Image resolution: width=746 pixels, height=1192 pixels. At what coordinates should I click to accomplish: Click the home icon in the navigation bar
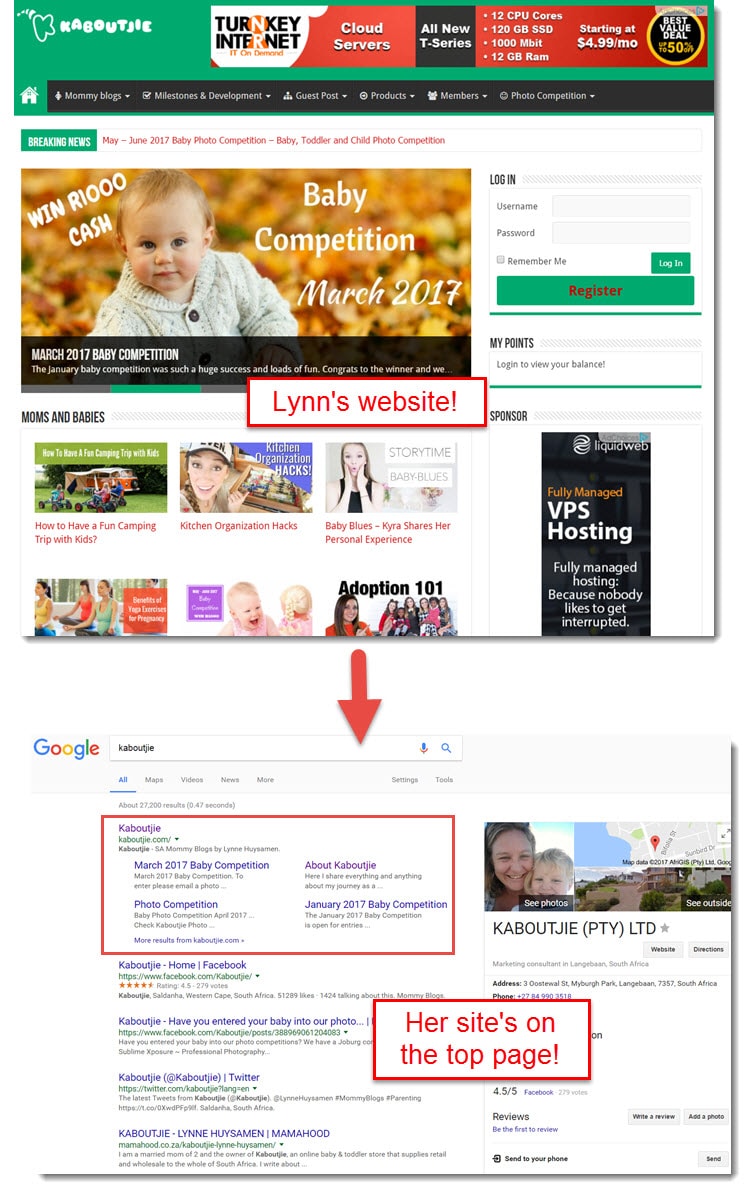[29, 96]
